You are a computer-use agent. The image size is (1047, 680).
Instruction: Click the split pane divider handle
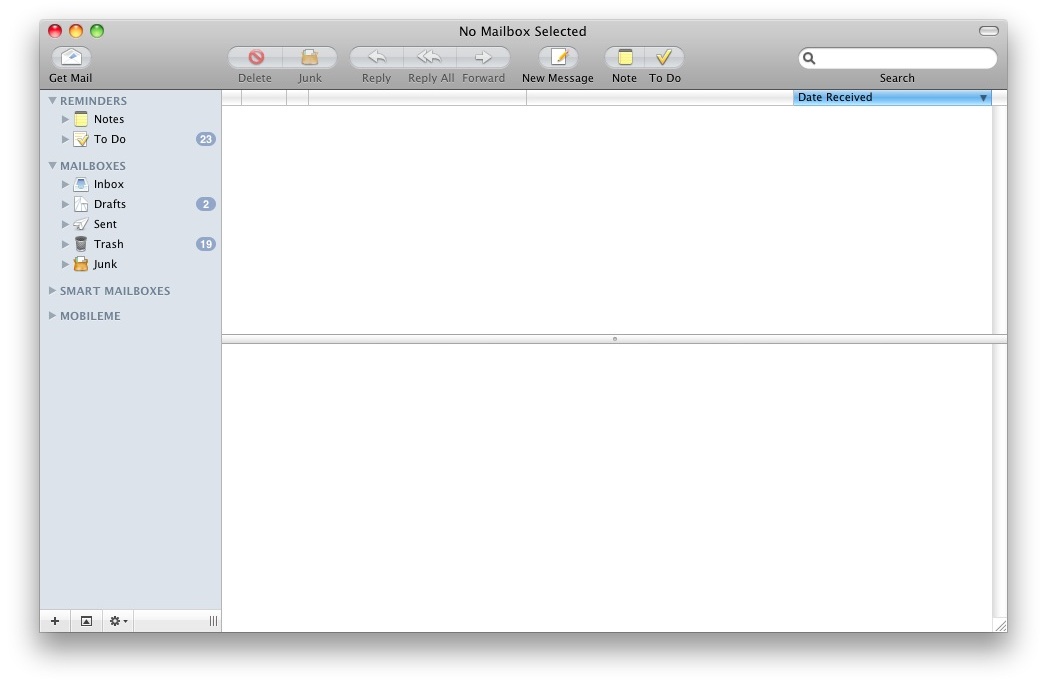(x=614, y=339)
